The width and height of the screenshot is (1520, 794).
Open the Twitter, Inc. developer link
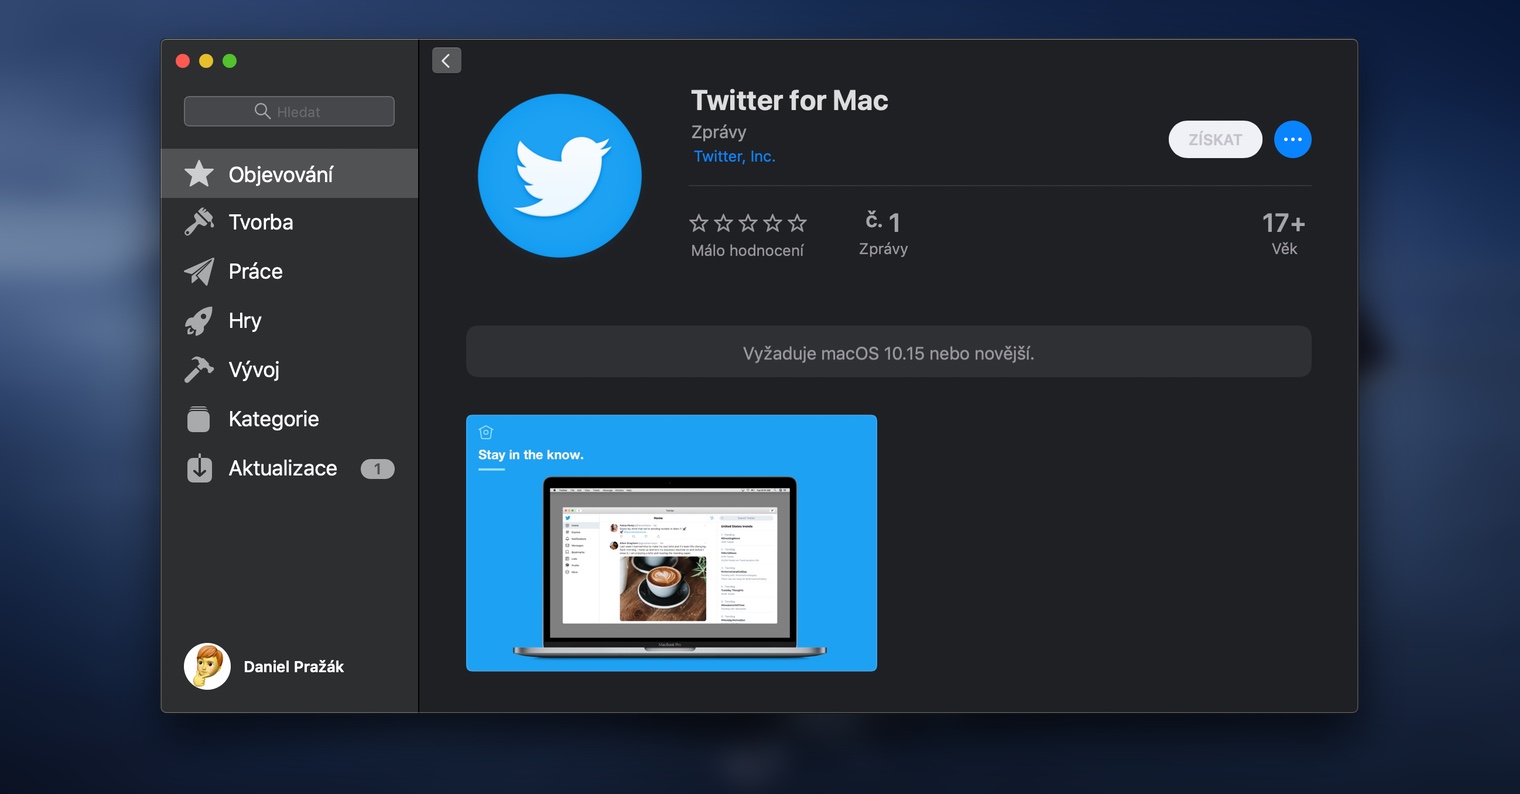point(734,156)
